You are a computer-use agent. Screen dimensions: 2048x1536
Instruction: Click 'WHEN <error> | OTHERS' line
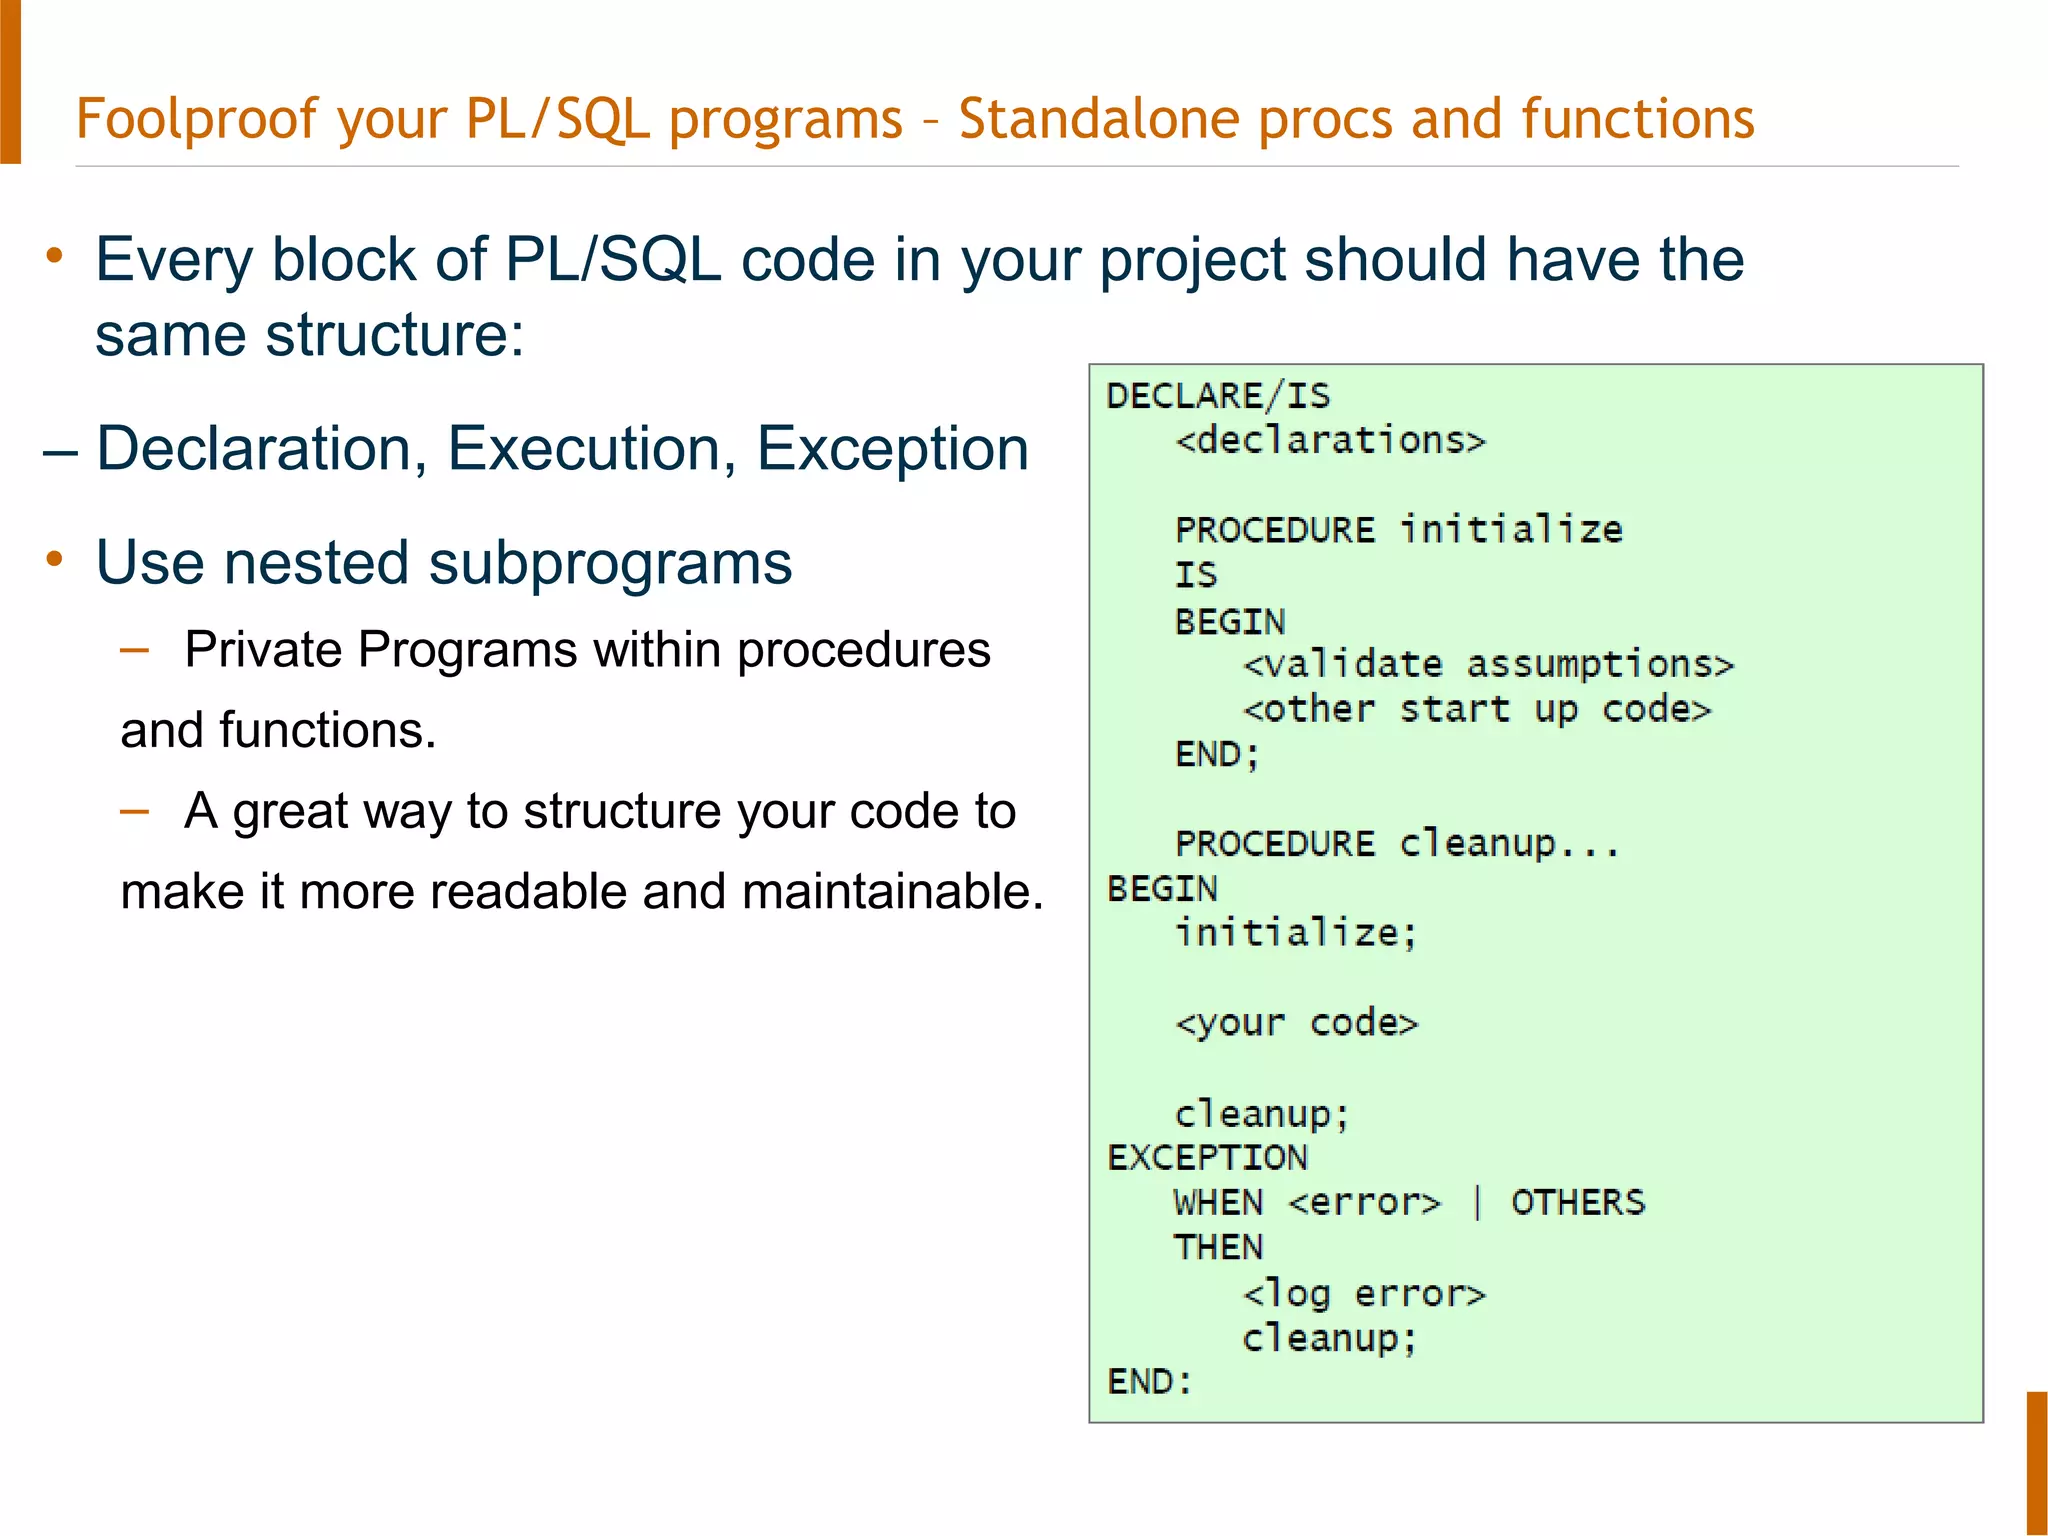[1408, 1202]
